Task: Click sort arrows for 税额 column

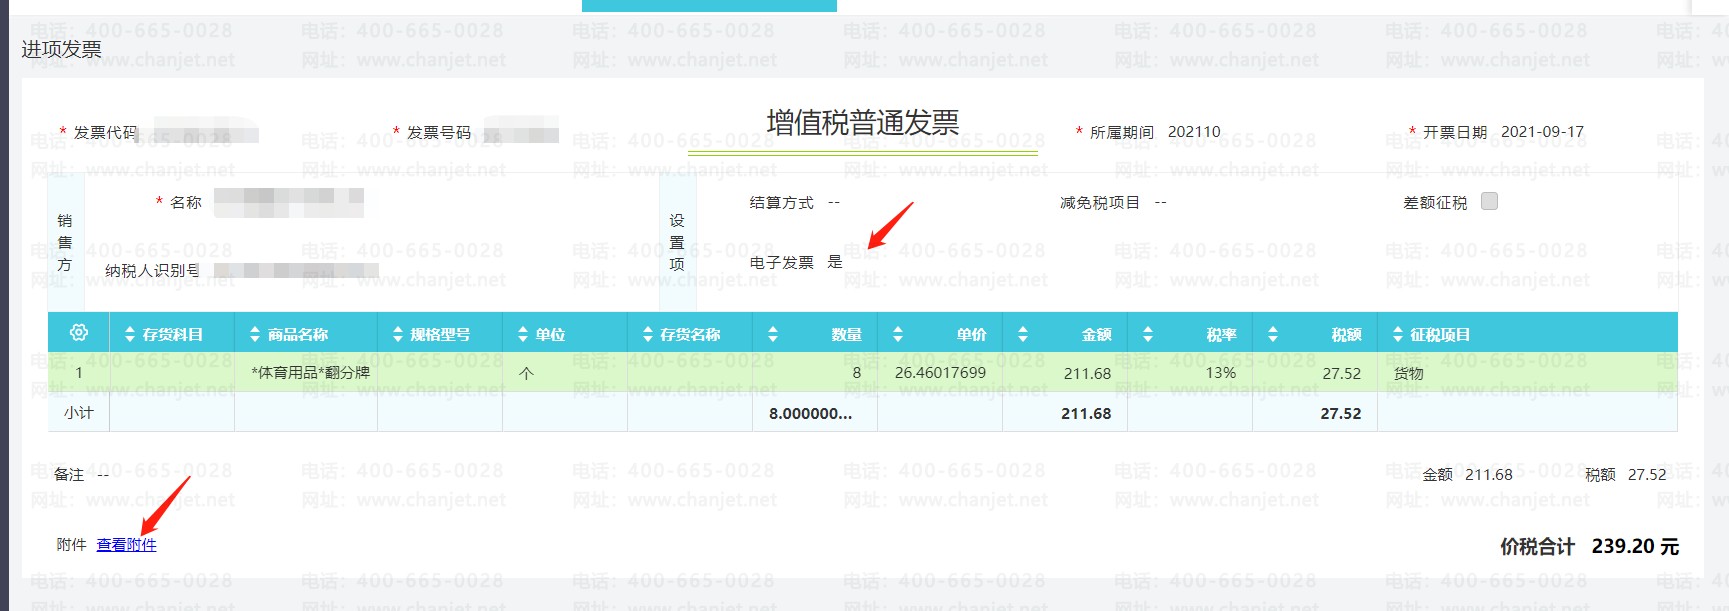Action: point(1273,335)
